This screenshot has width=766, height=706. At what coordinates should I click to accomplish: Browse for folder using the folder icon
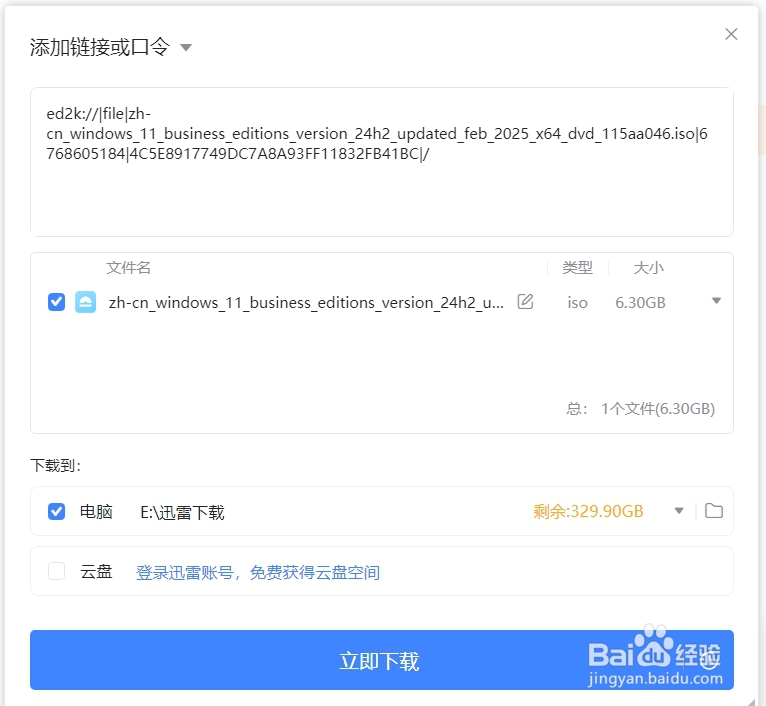click(x=714, y=511)
